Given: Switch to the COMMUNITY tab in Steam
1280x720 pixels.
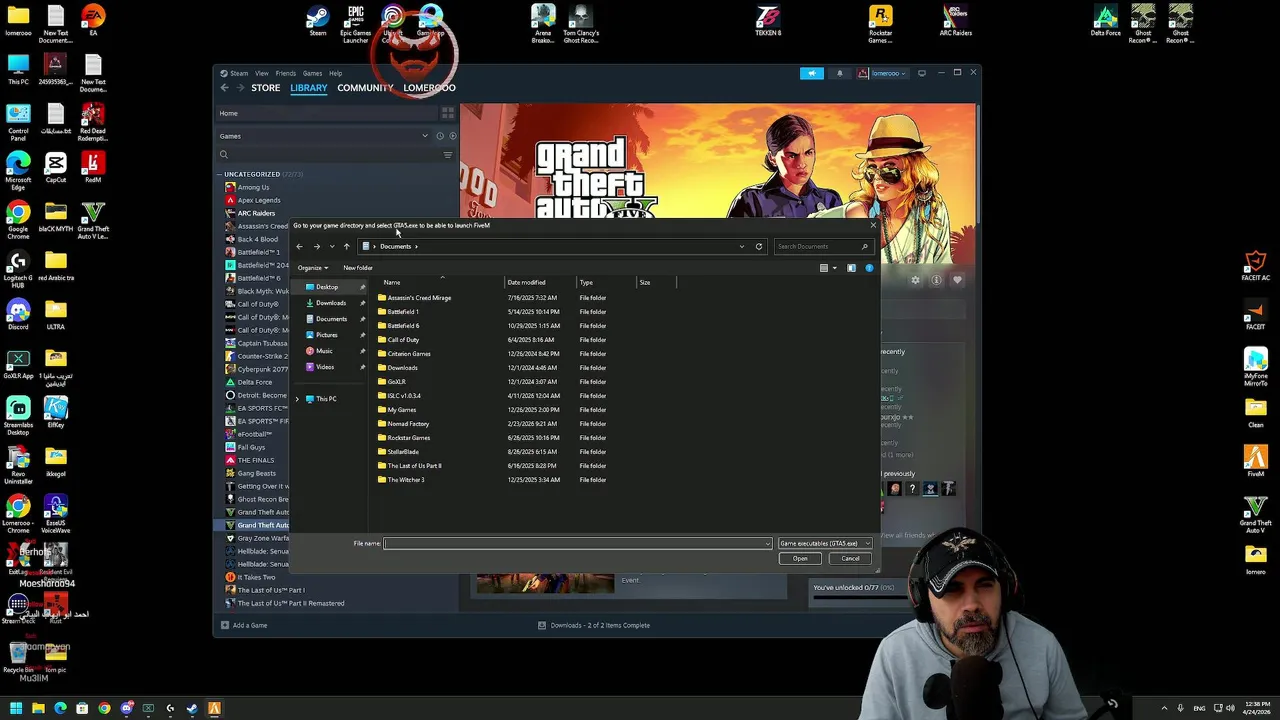Looking at the screenshot, I should coord(365,88).
